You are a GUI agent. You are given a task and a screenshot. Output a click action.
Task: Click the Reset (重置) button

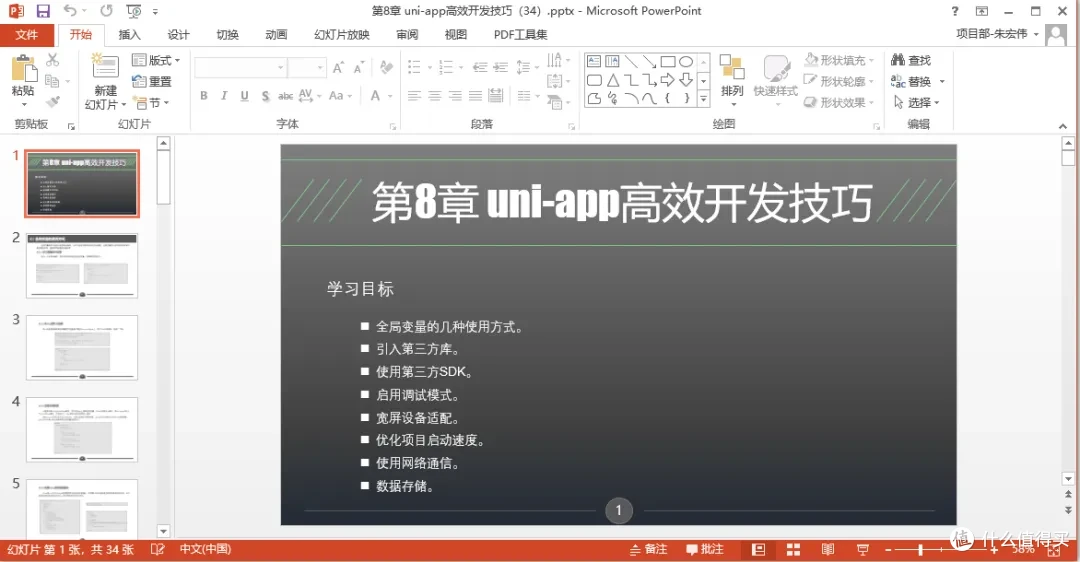(x=152, y=81)
